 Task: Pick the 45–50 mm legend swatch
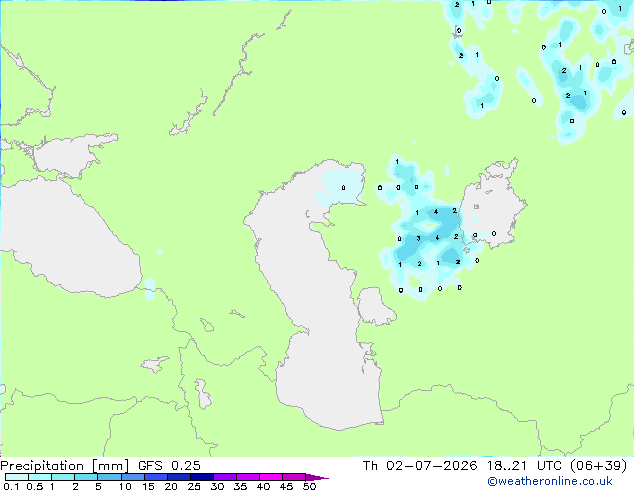(x=294, y=477)
